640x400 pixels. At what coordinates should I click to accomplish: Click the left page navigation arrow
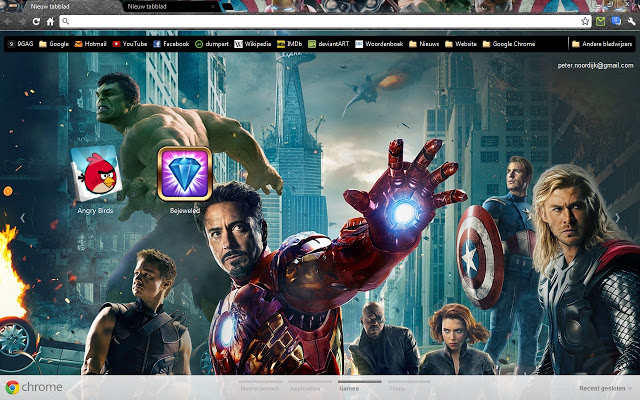click(22, 217)
